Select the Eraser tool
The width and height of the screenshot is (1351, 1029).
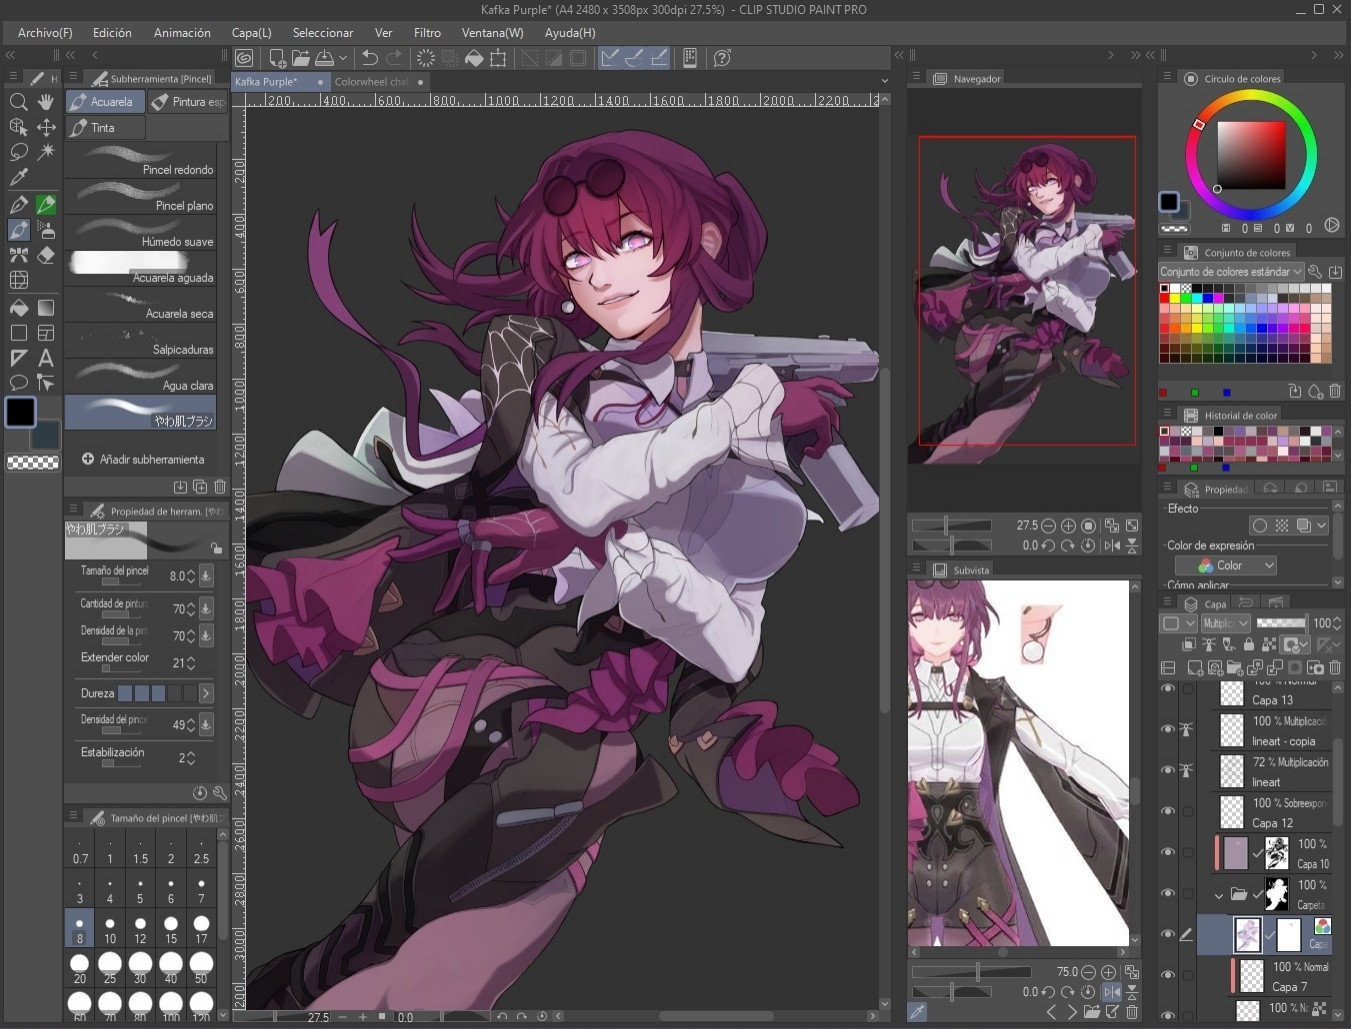click(x=46, y=255)
